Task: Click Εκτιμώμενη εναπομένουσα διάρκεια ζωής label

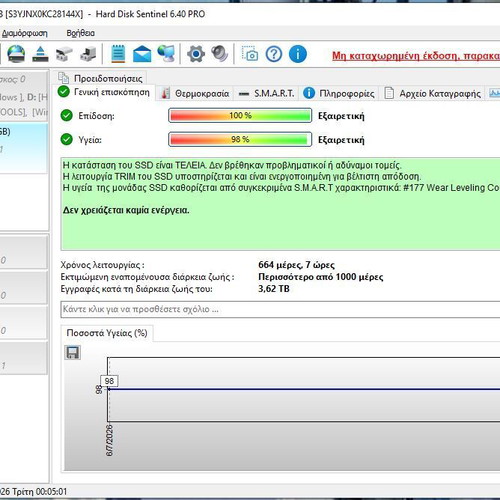Action: coord(147,277)
